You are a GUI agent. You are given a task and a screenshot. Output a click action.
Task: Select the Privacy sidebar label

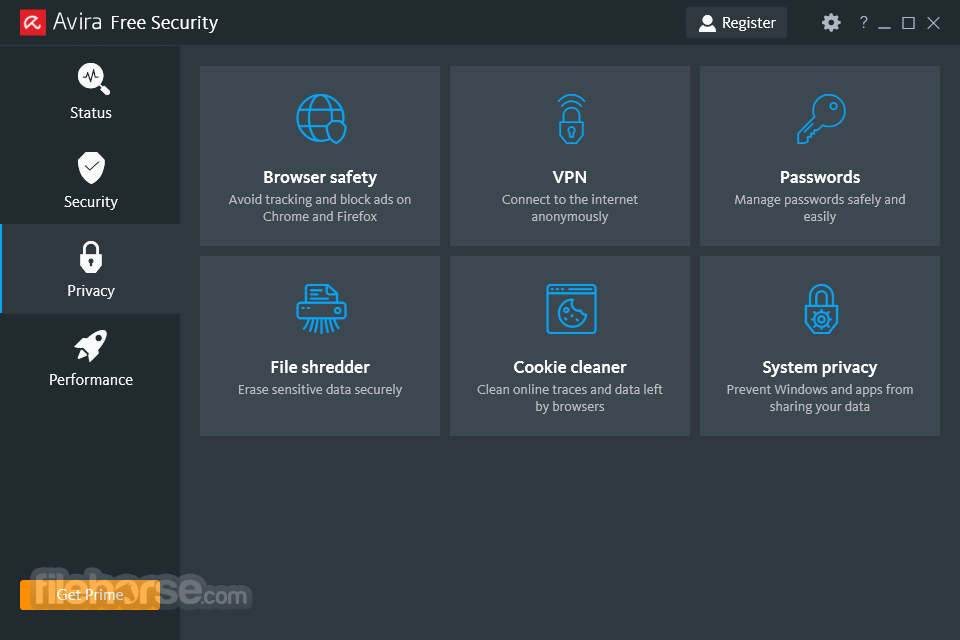click(91, 291)
